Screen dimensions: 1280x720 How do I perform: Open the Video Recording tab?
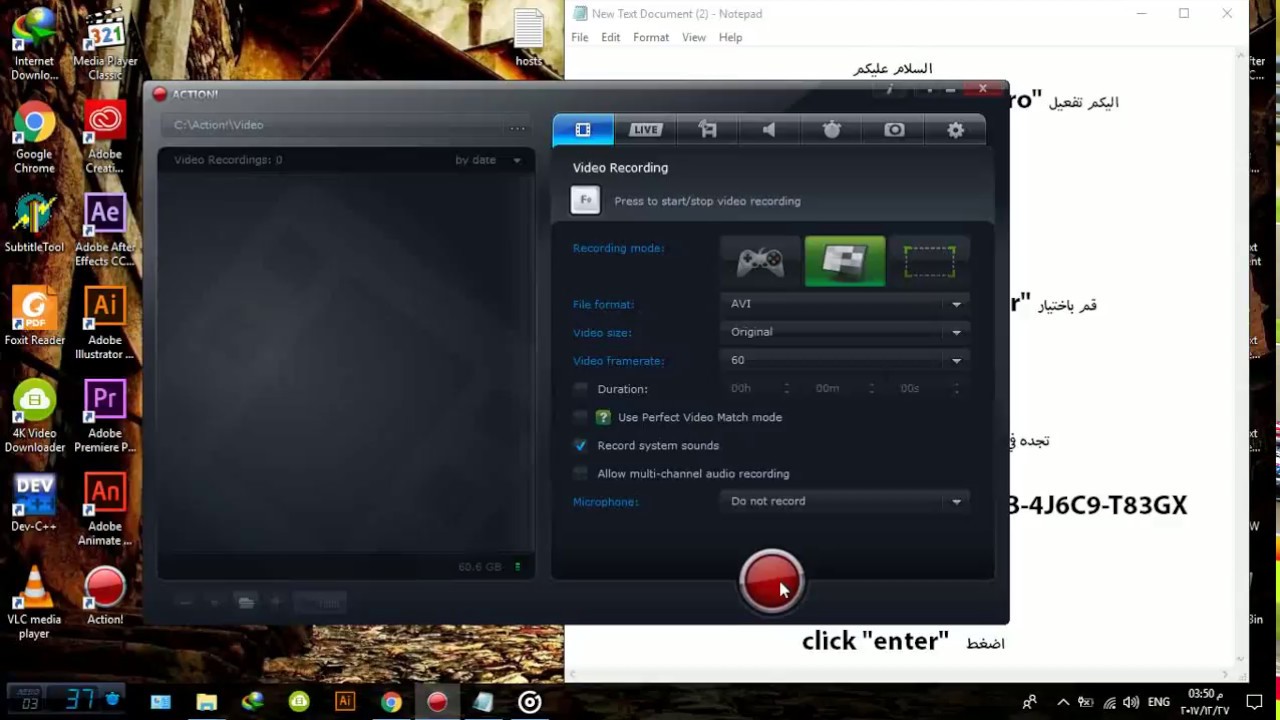point(583,130)
